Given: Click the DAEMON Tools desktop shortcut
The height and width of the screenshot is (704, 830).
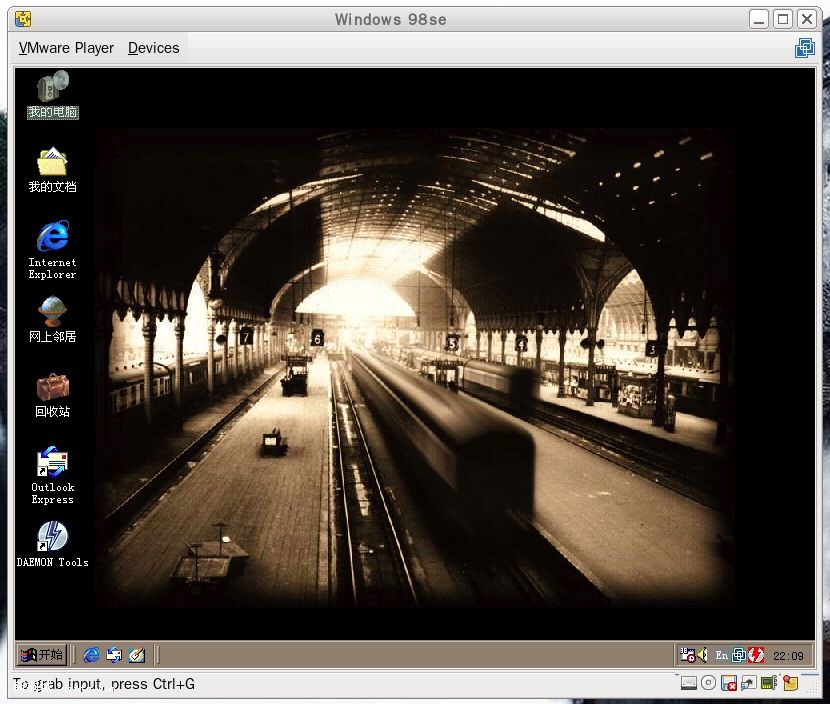Looking at the screenshot, I should coord(52,538).
